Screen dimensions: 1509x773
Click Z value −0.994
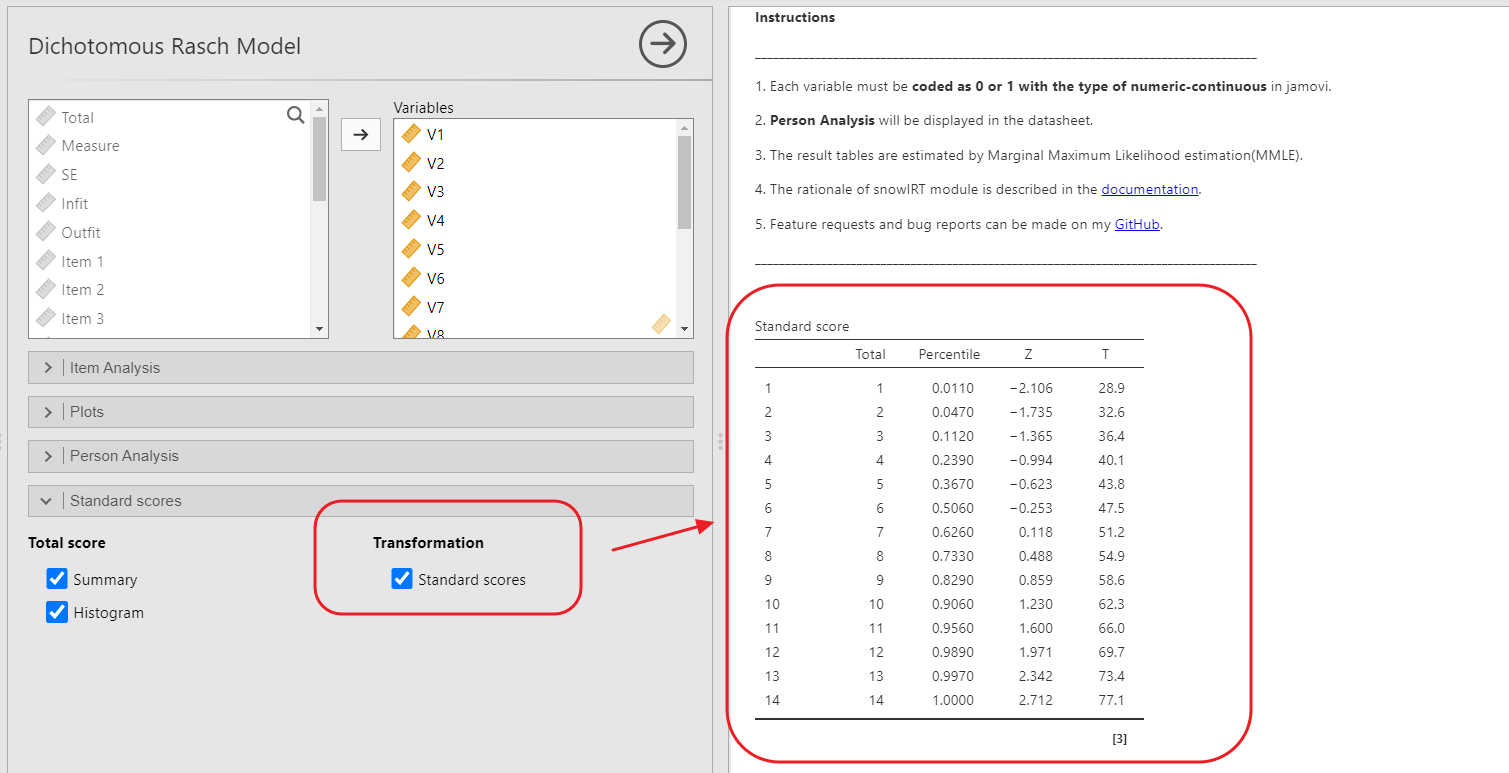[1030, 460]
